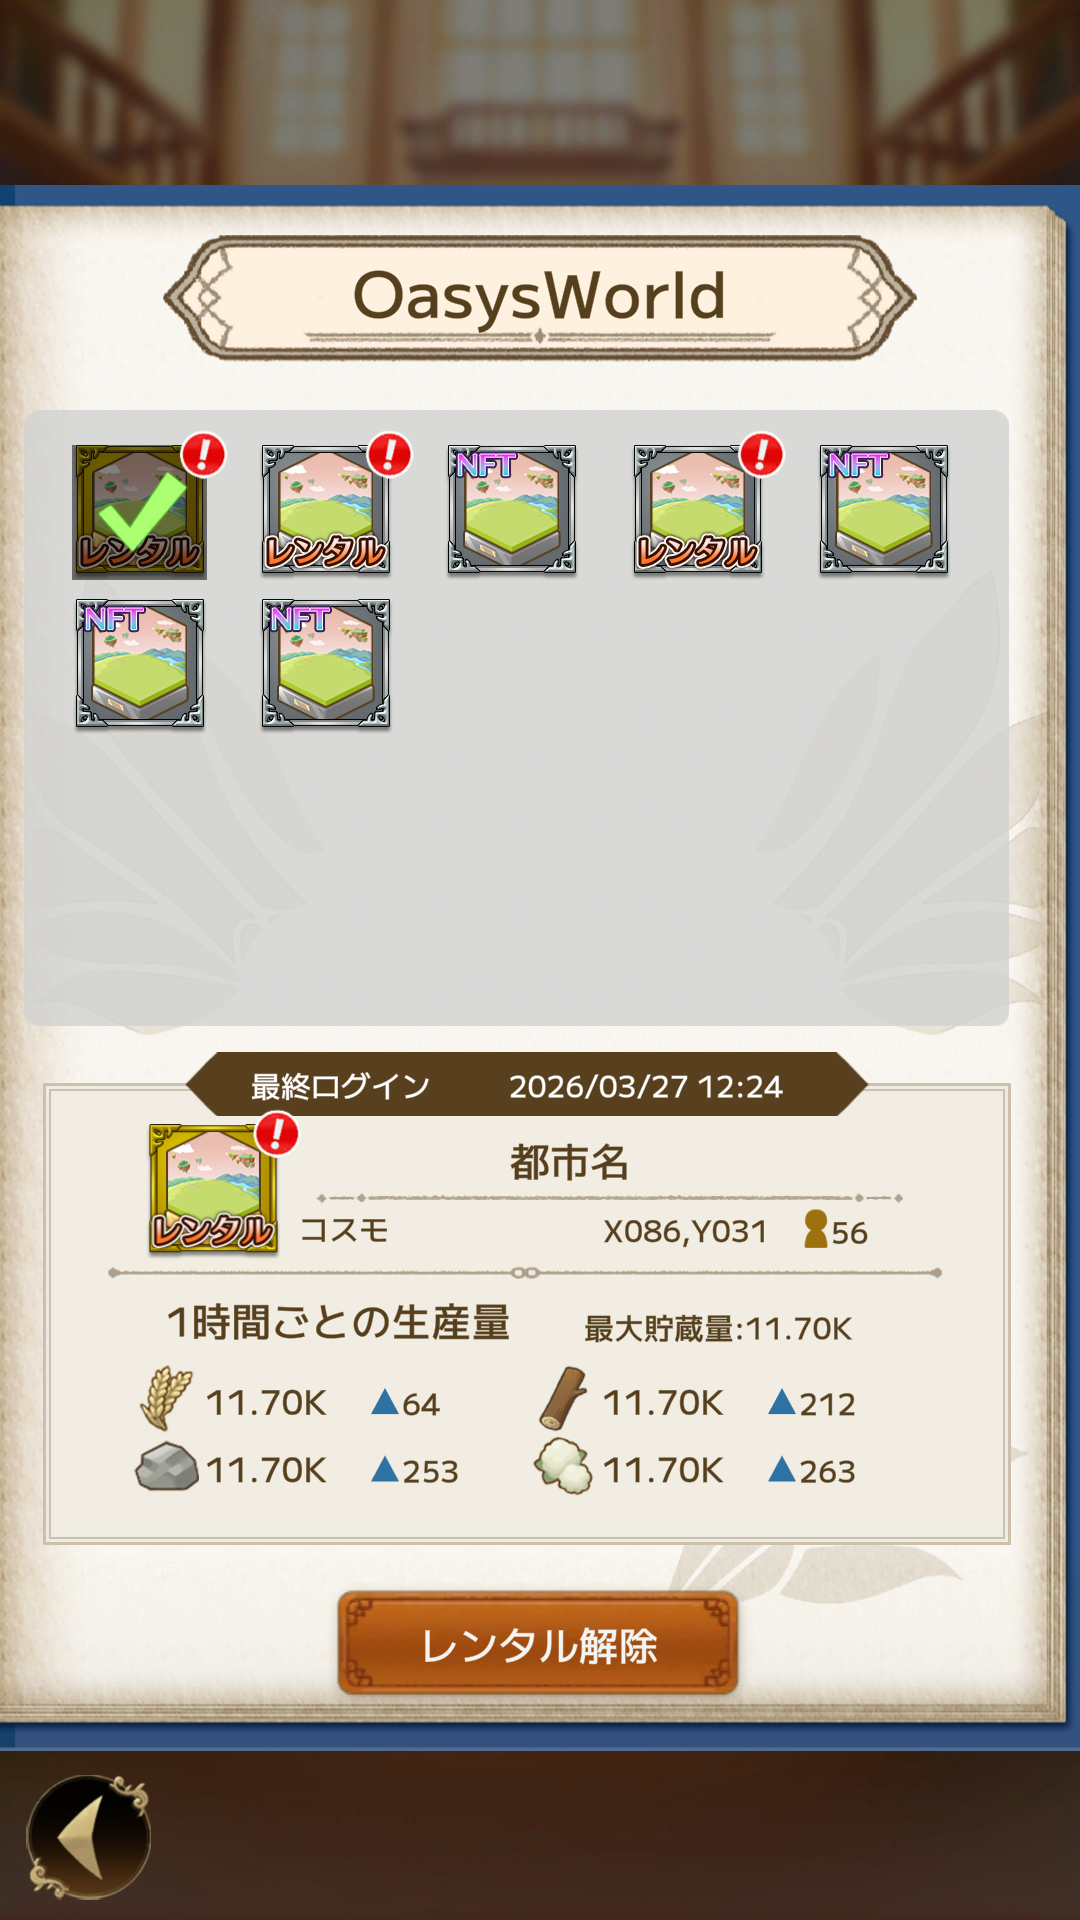Select the second rental land tile
This screenshot has height=1920, width=1080.
click(x=325, y=510)
